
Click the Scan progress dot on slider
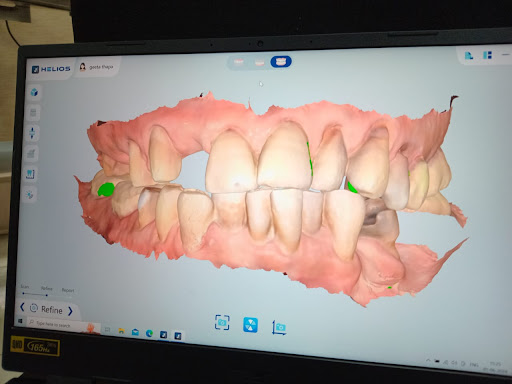click(x=23, y=293)
